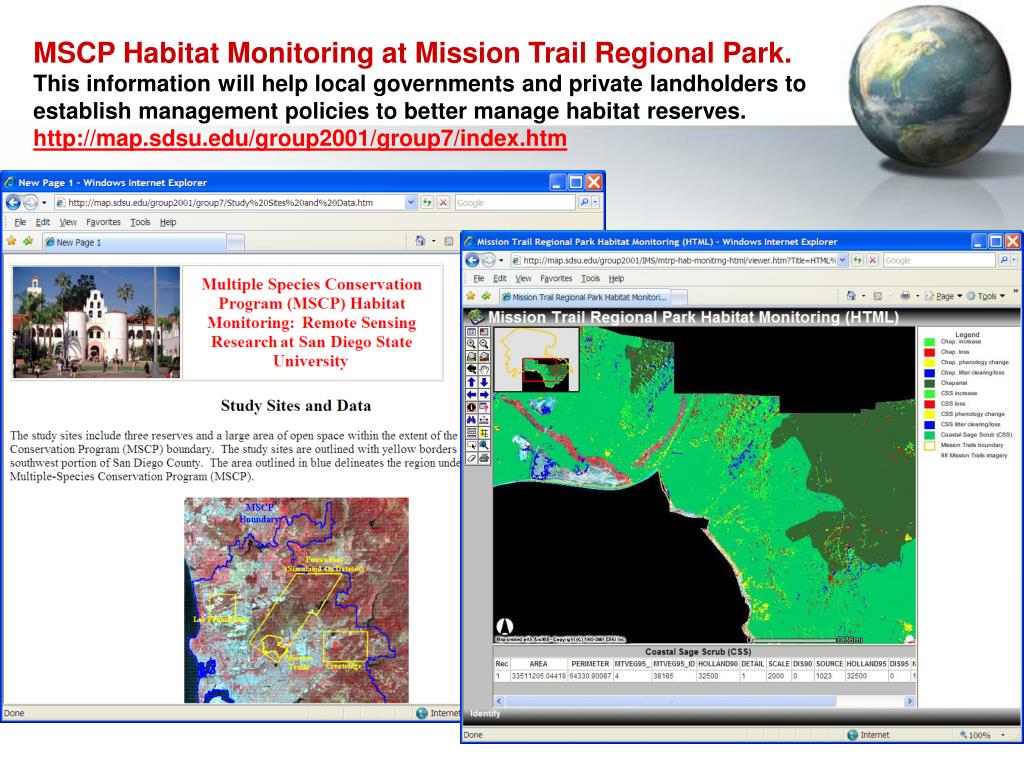
Task: Select the Zoom In magnifier tool
Action: coord(472,344)
